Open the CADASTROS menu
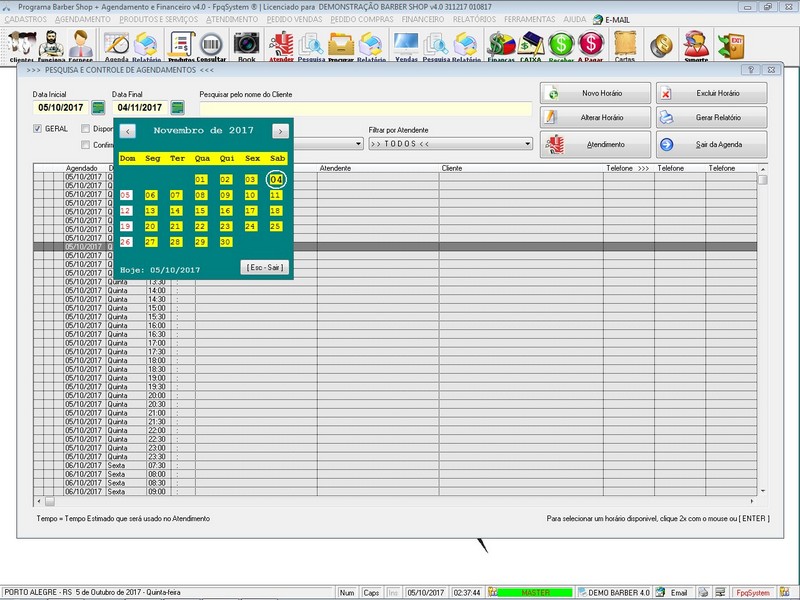 click(26, 19)
